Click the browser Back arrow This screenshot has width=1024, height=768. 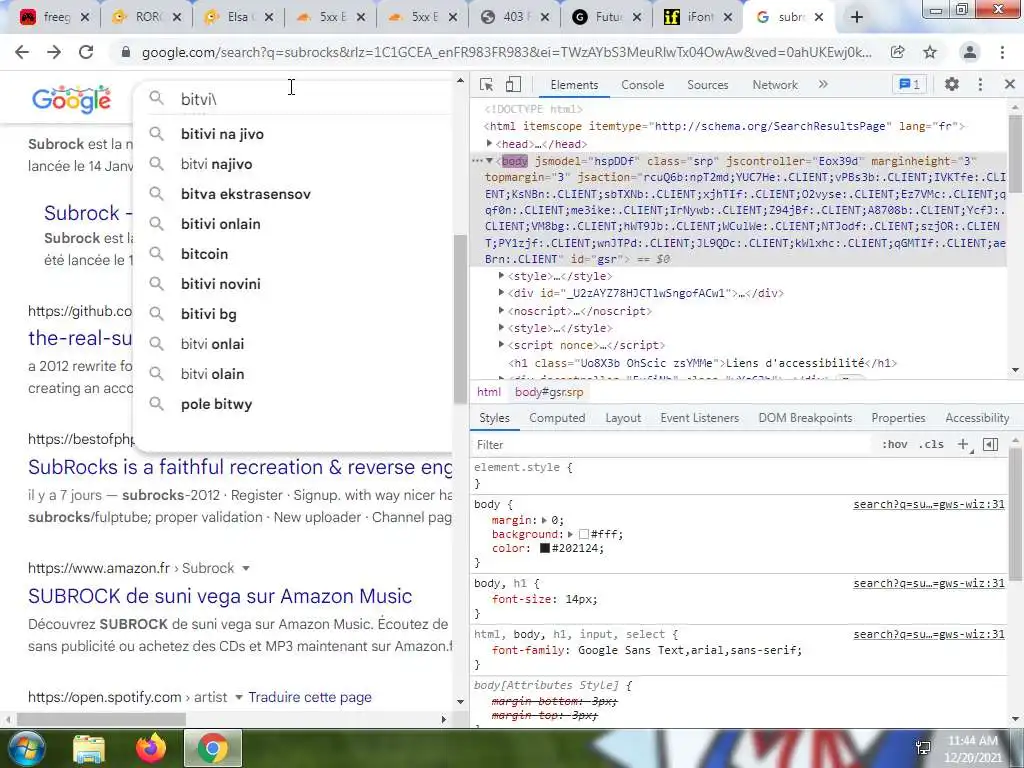pyautogui.click(x=22, y=52)
